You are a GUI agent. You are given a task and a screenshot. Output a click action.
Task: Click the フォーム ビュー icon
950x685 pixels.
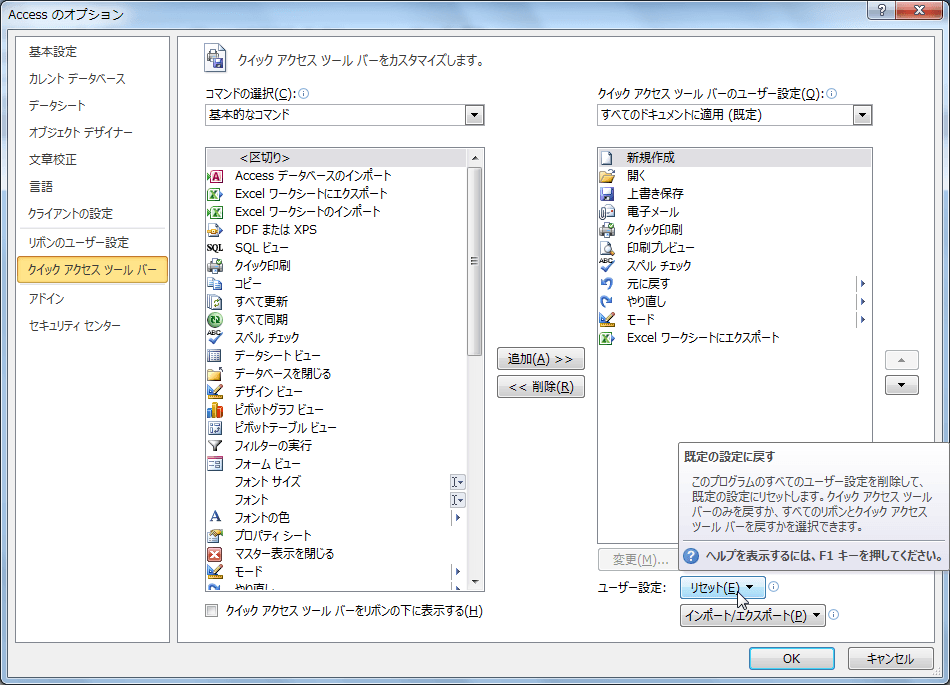click(x=215, y=464)
